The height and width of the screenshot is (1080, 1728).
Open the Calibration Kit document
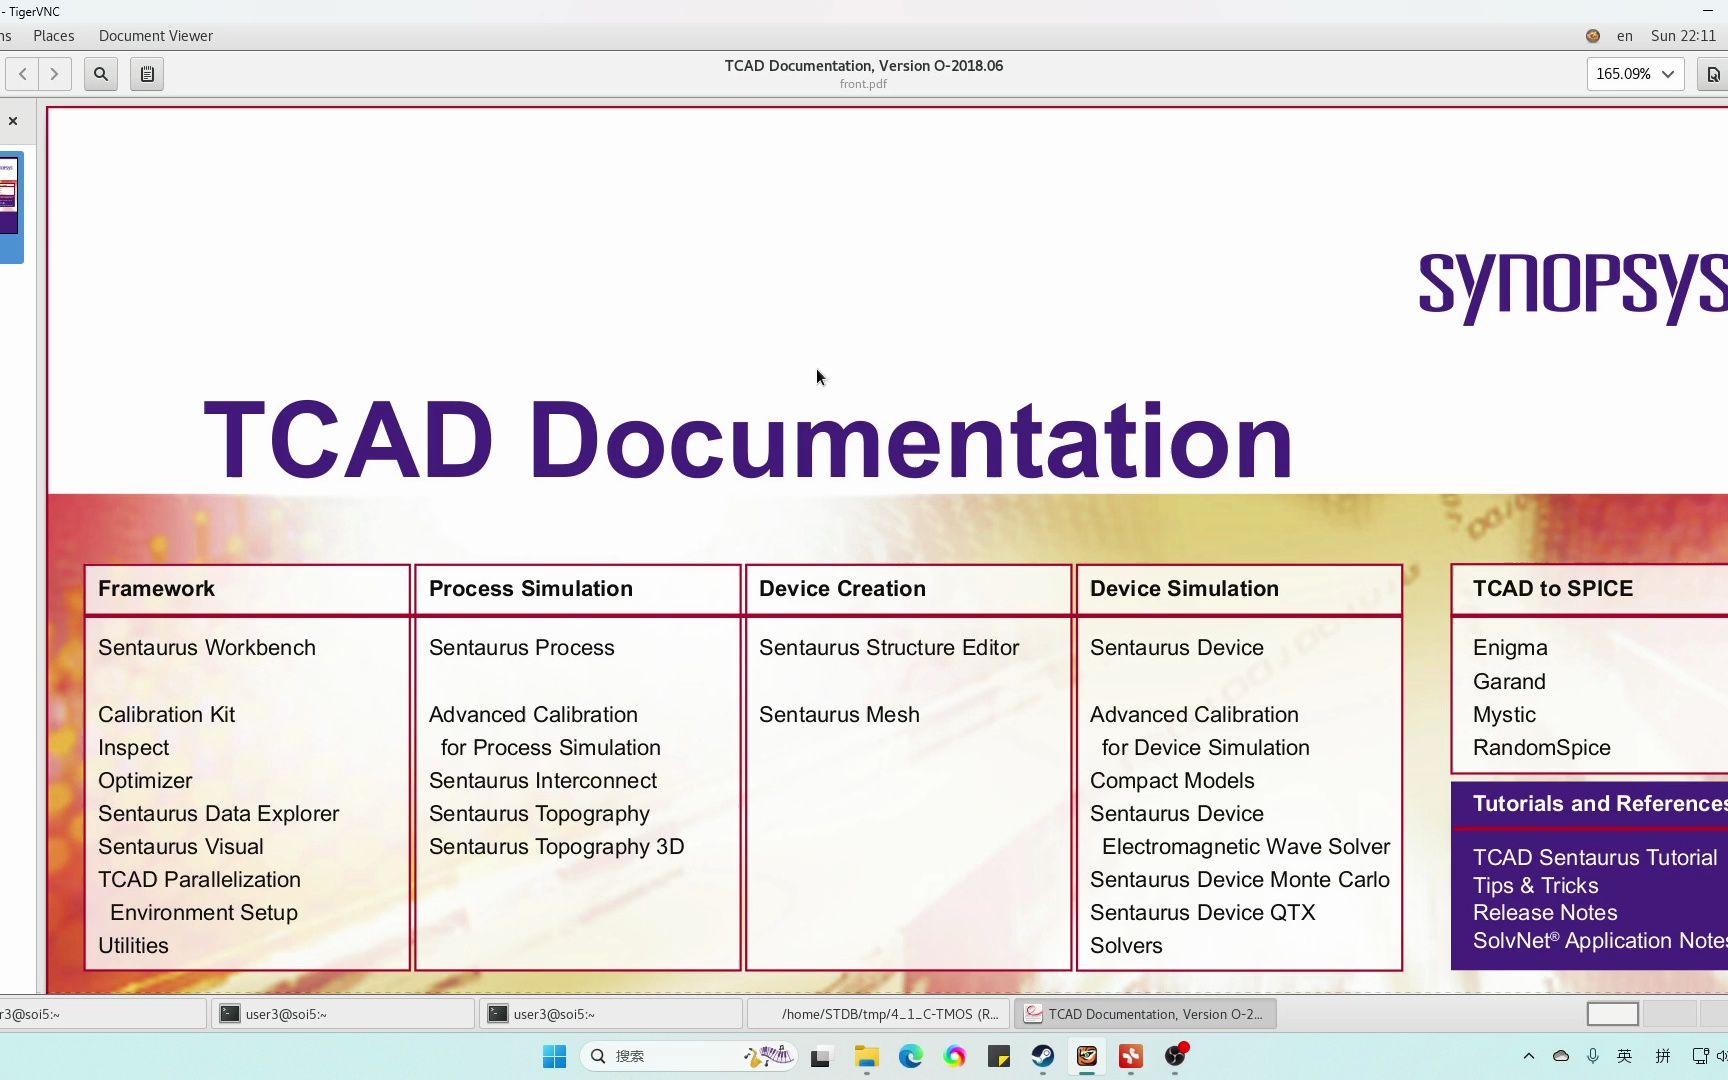click(167, 715)
